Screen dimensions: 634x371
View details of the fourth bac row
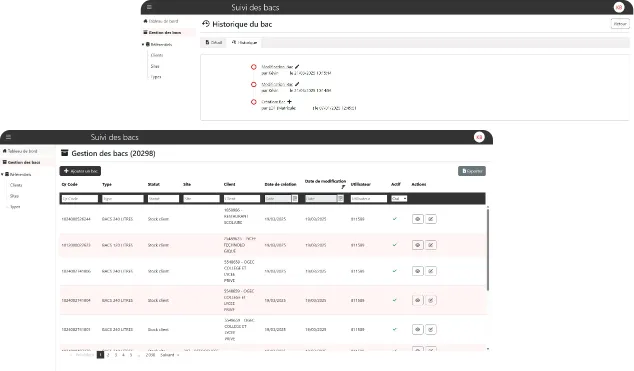[x=418, y=300]
